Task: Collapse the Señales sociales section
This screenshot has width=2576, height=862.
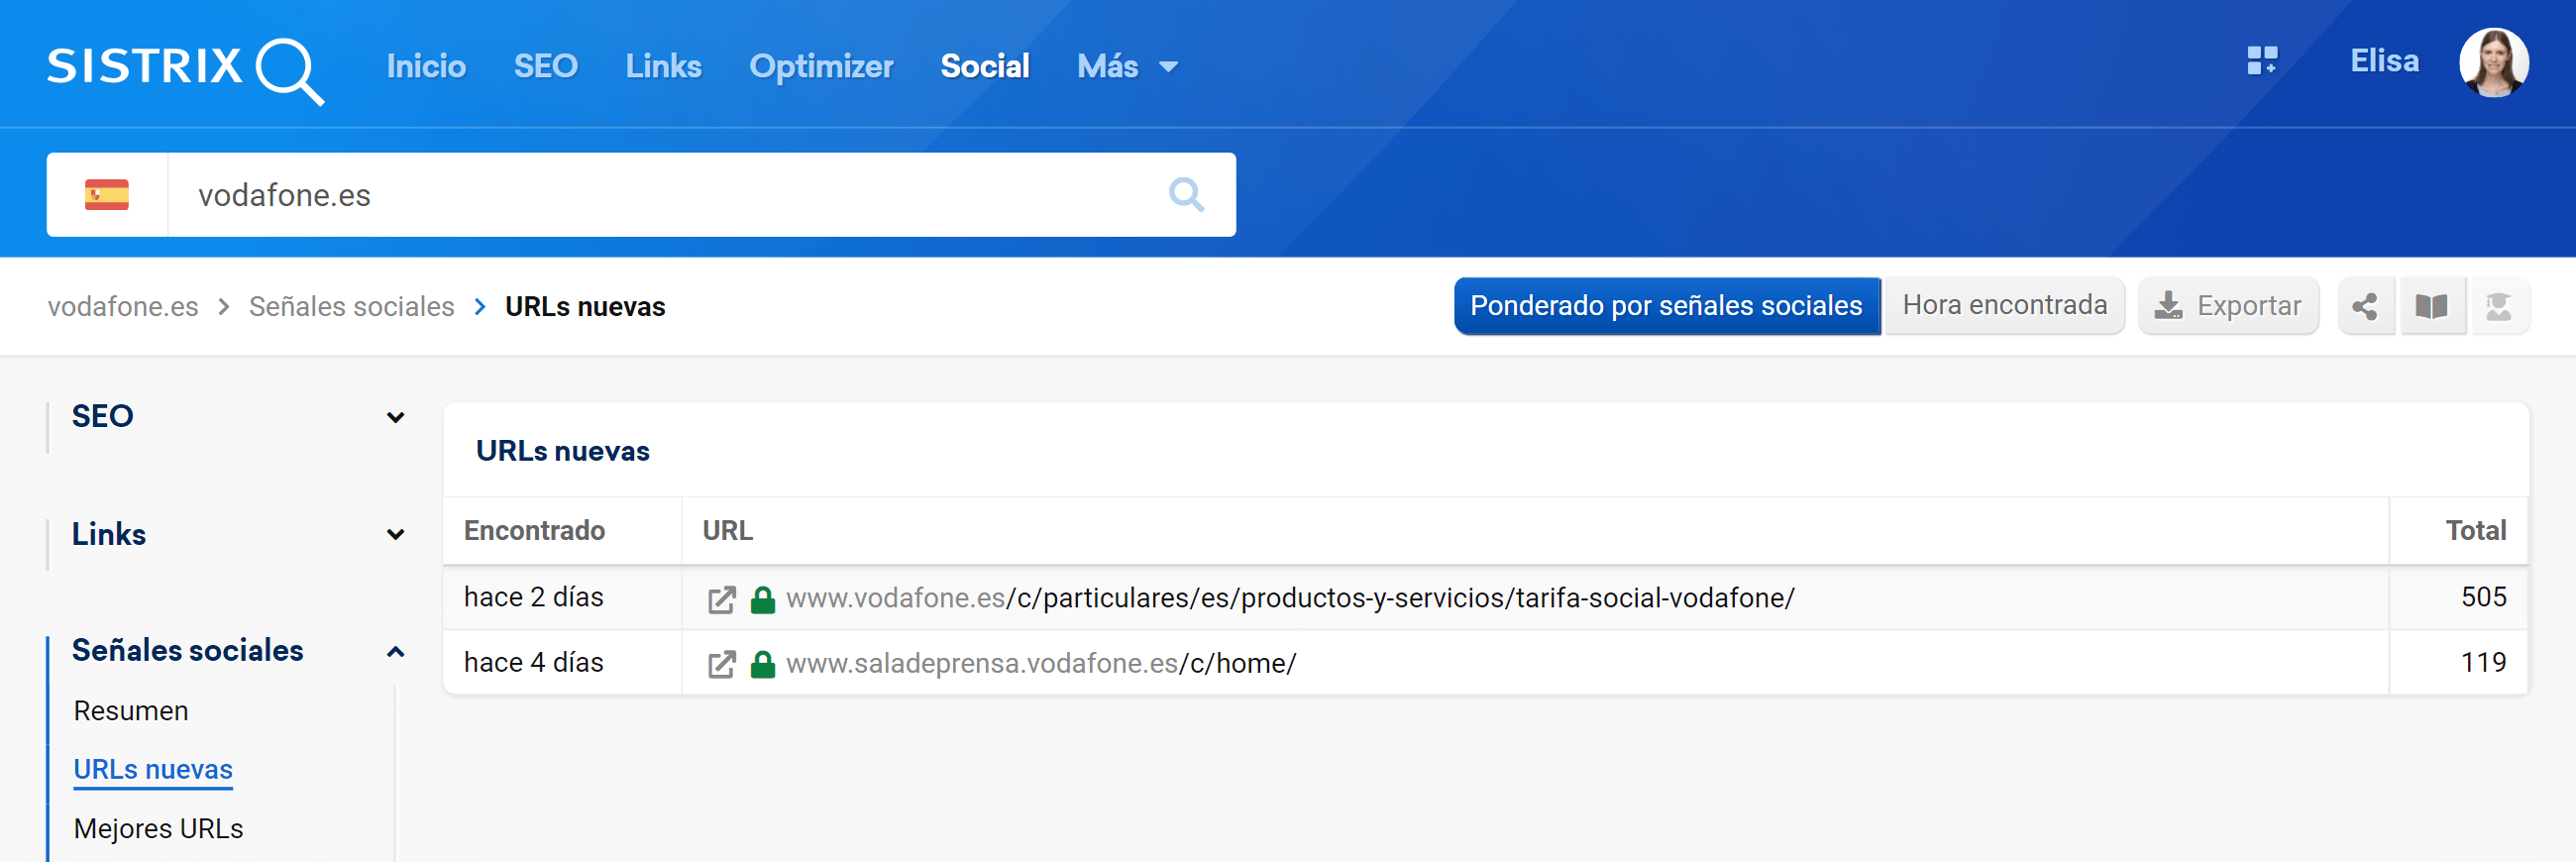Action: coord(395,652)
